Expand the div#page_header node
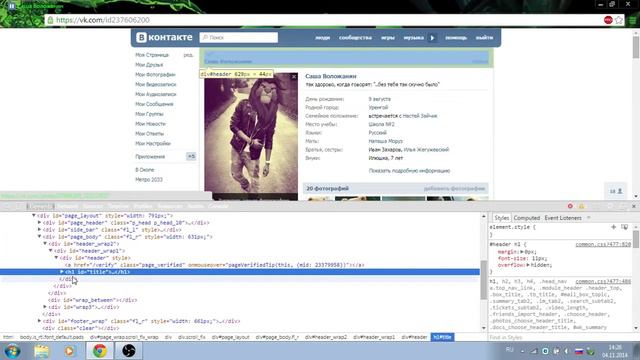Screen dimensions: 640x360 coord(40,223)
